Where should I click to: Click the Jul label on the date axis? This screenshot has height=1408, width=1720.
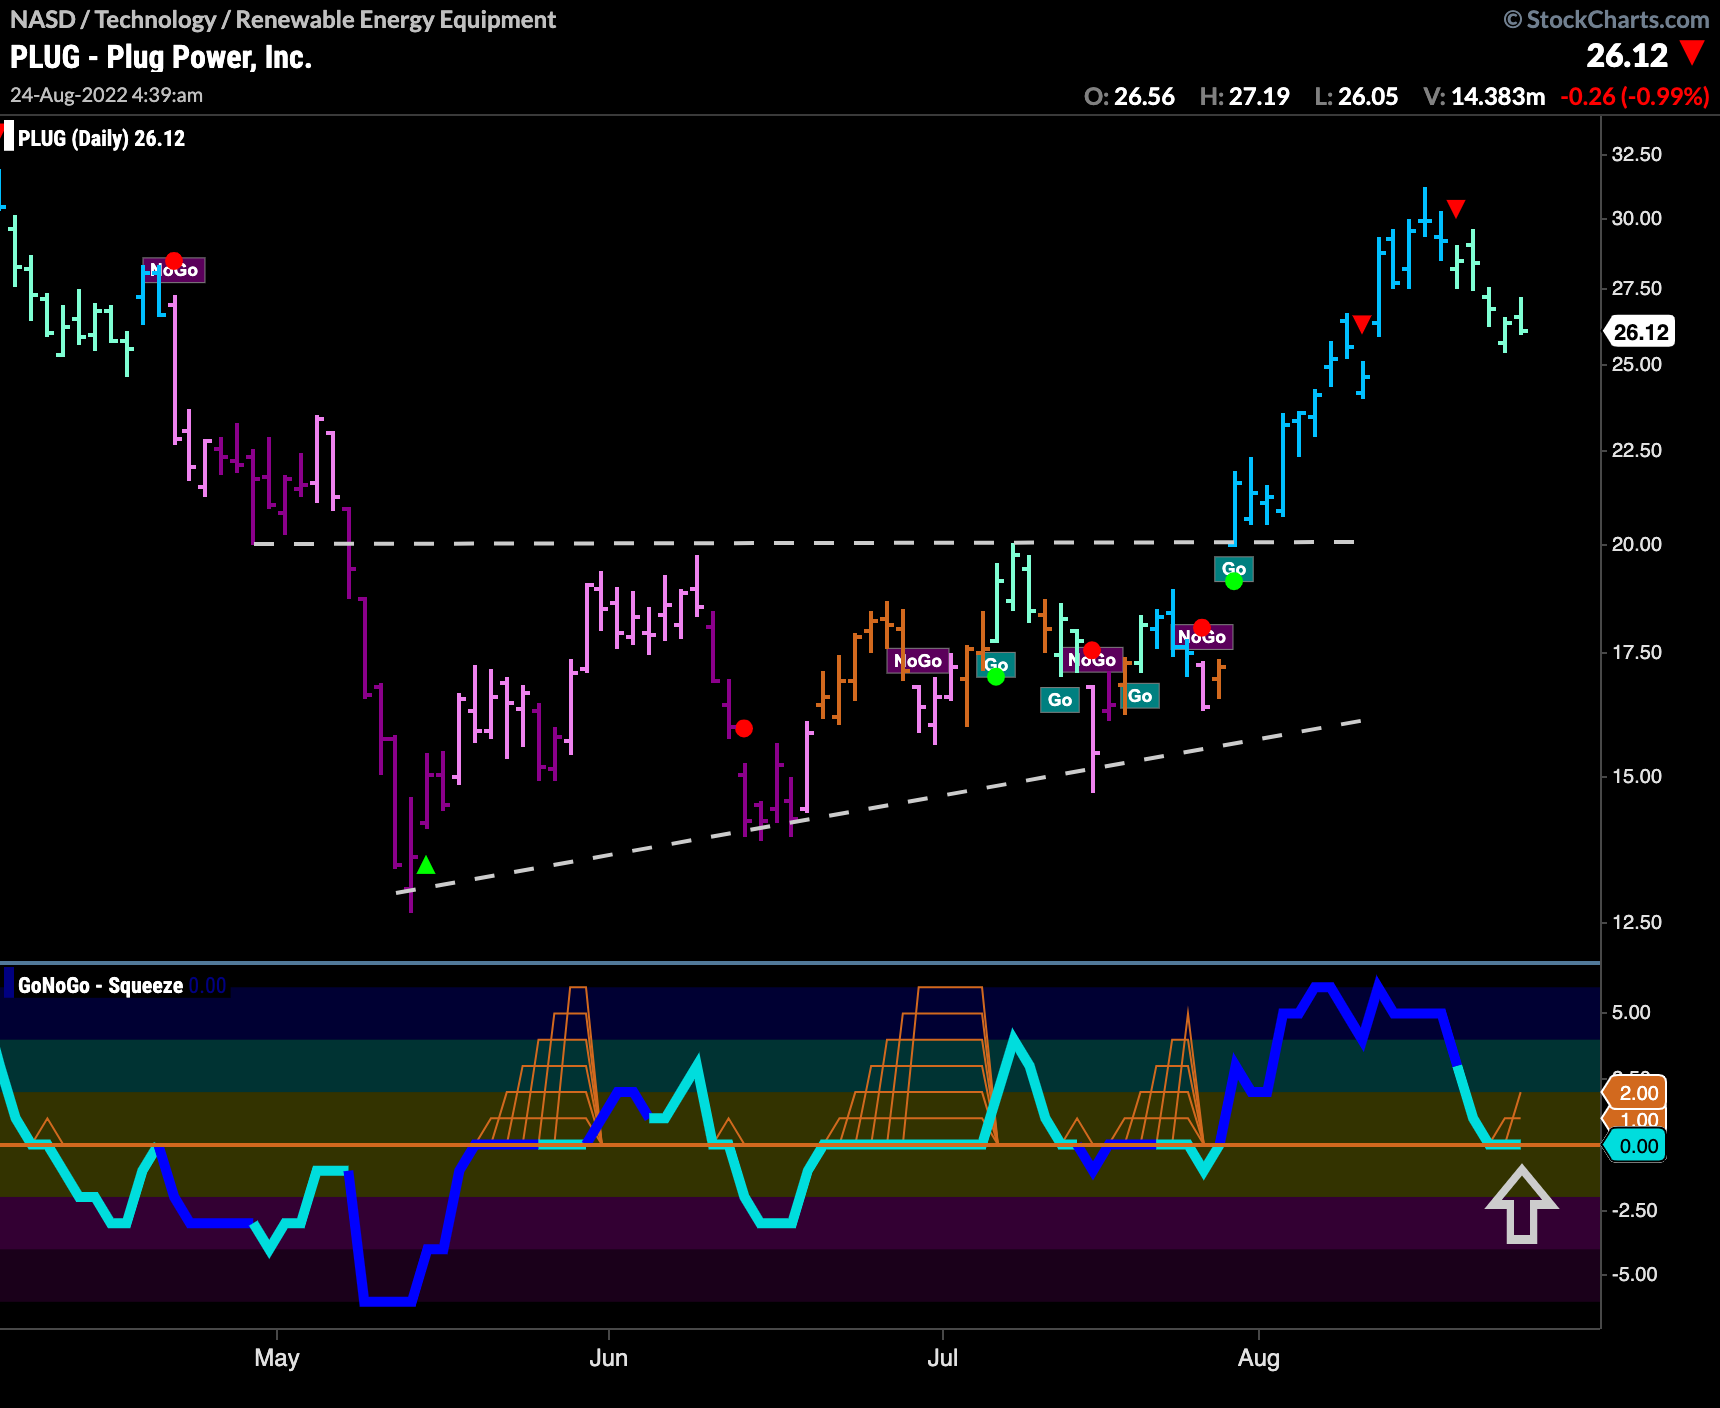click(x=943, y=1357)
